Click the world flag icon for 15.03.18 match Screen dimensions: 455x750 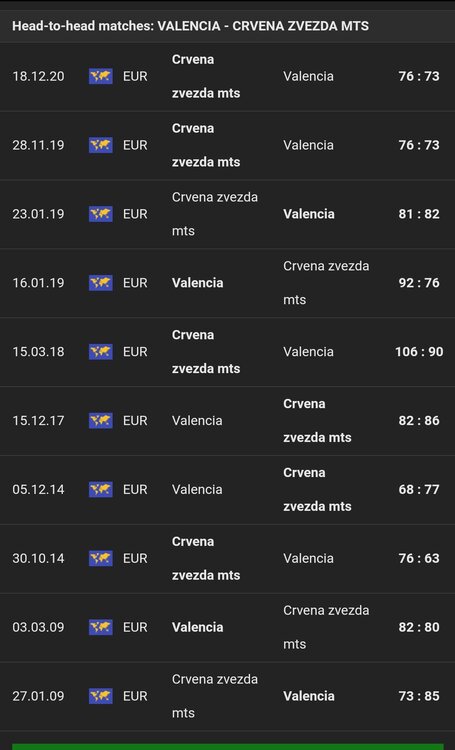[100, 352]
